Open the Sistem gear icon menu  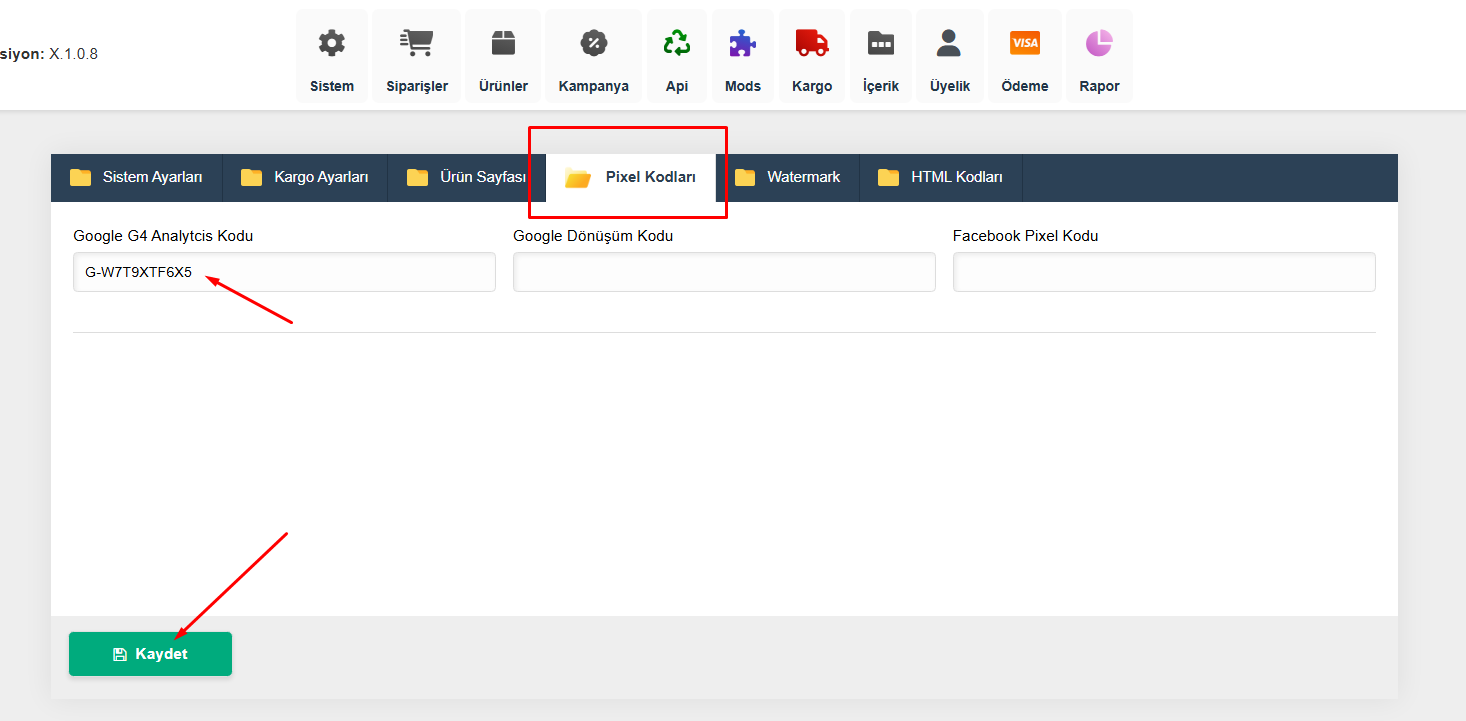point(331,44)
